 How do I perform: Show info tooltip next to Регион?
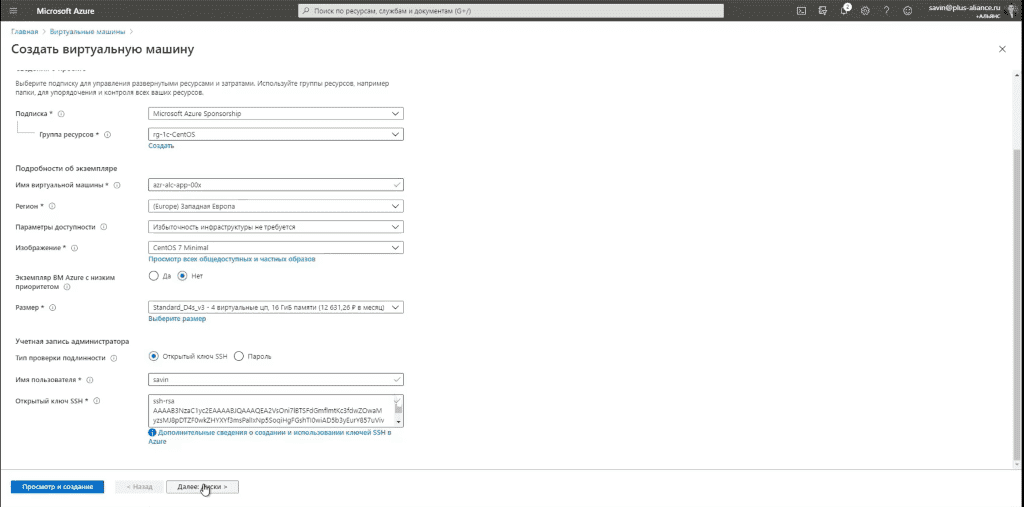(x=52, y=206)
